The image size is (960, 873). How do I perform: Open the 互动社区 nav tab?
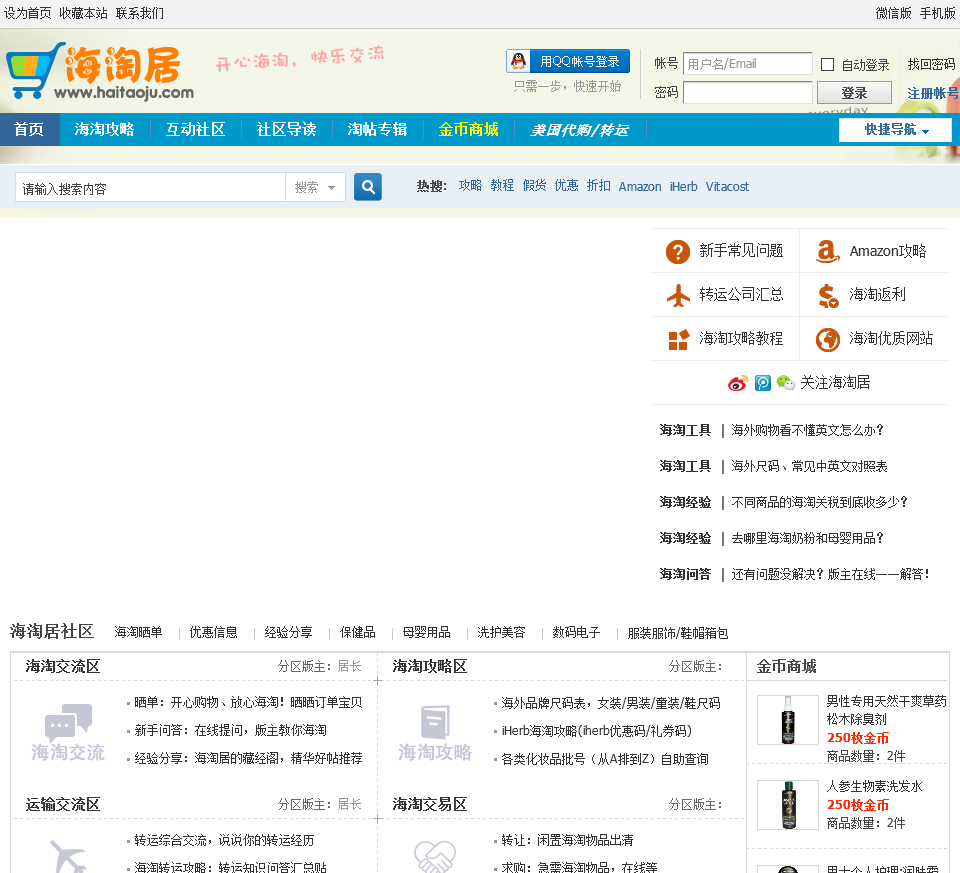195,129
